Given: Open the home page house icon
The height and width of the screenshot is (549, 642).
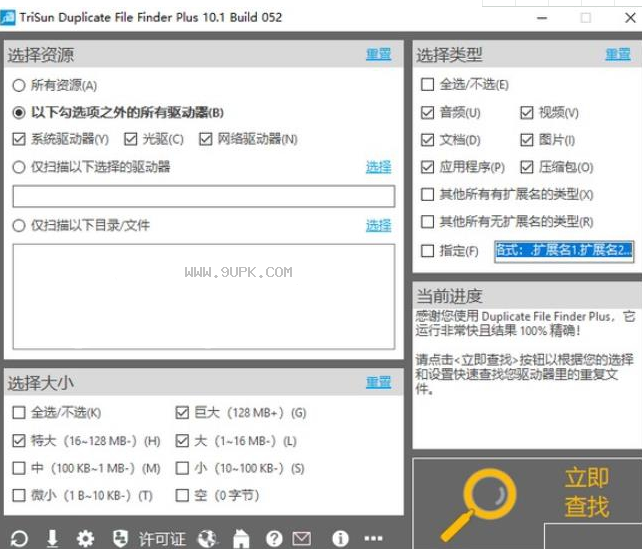Looking at the screenshot, I should [x=241, y=538].
